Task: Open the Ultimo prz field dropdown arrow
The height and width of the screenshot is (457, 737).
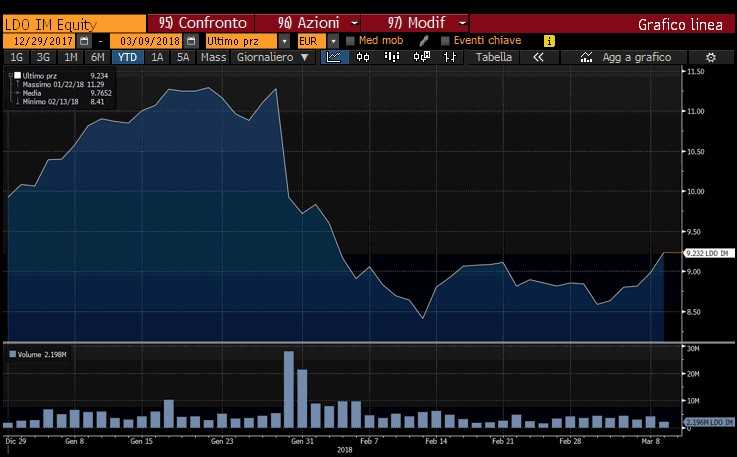Action: pyautogui.click(x=284, y=41)
